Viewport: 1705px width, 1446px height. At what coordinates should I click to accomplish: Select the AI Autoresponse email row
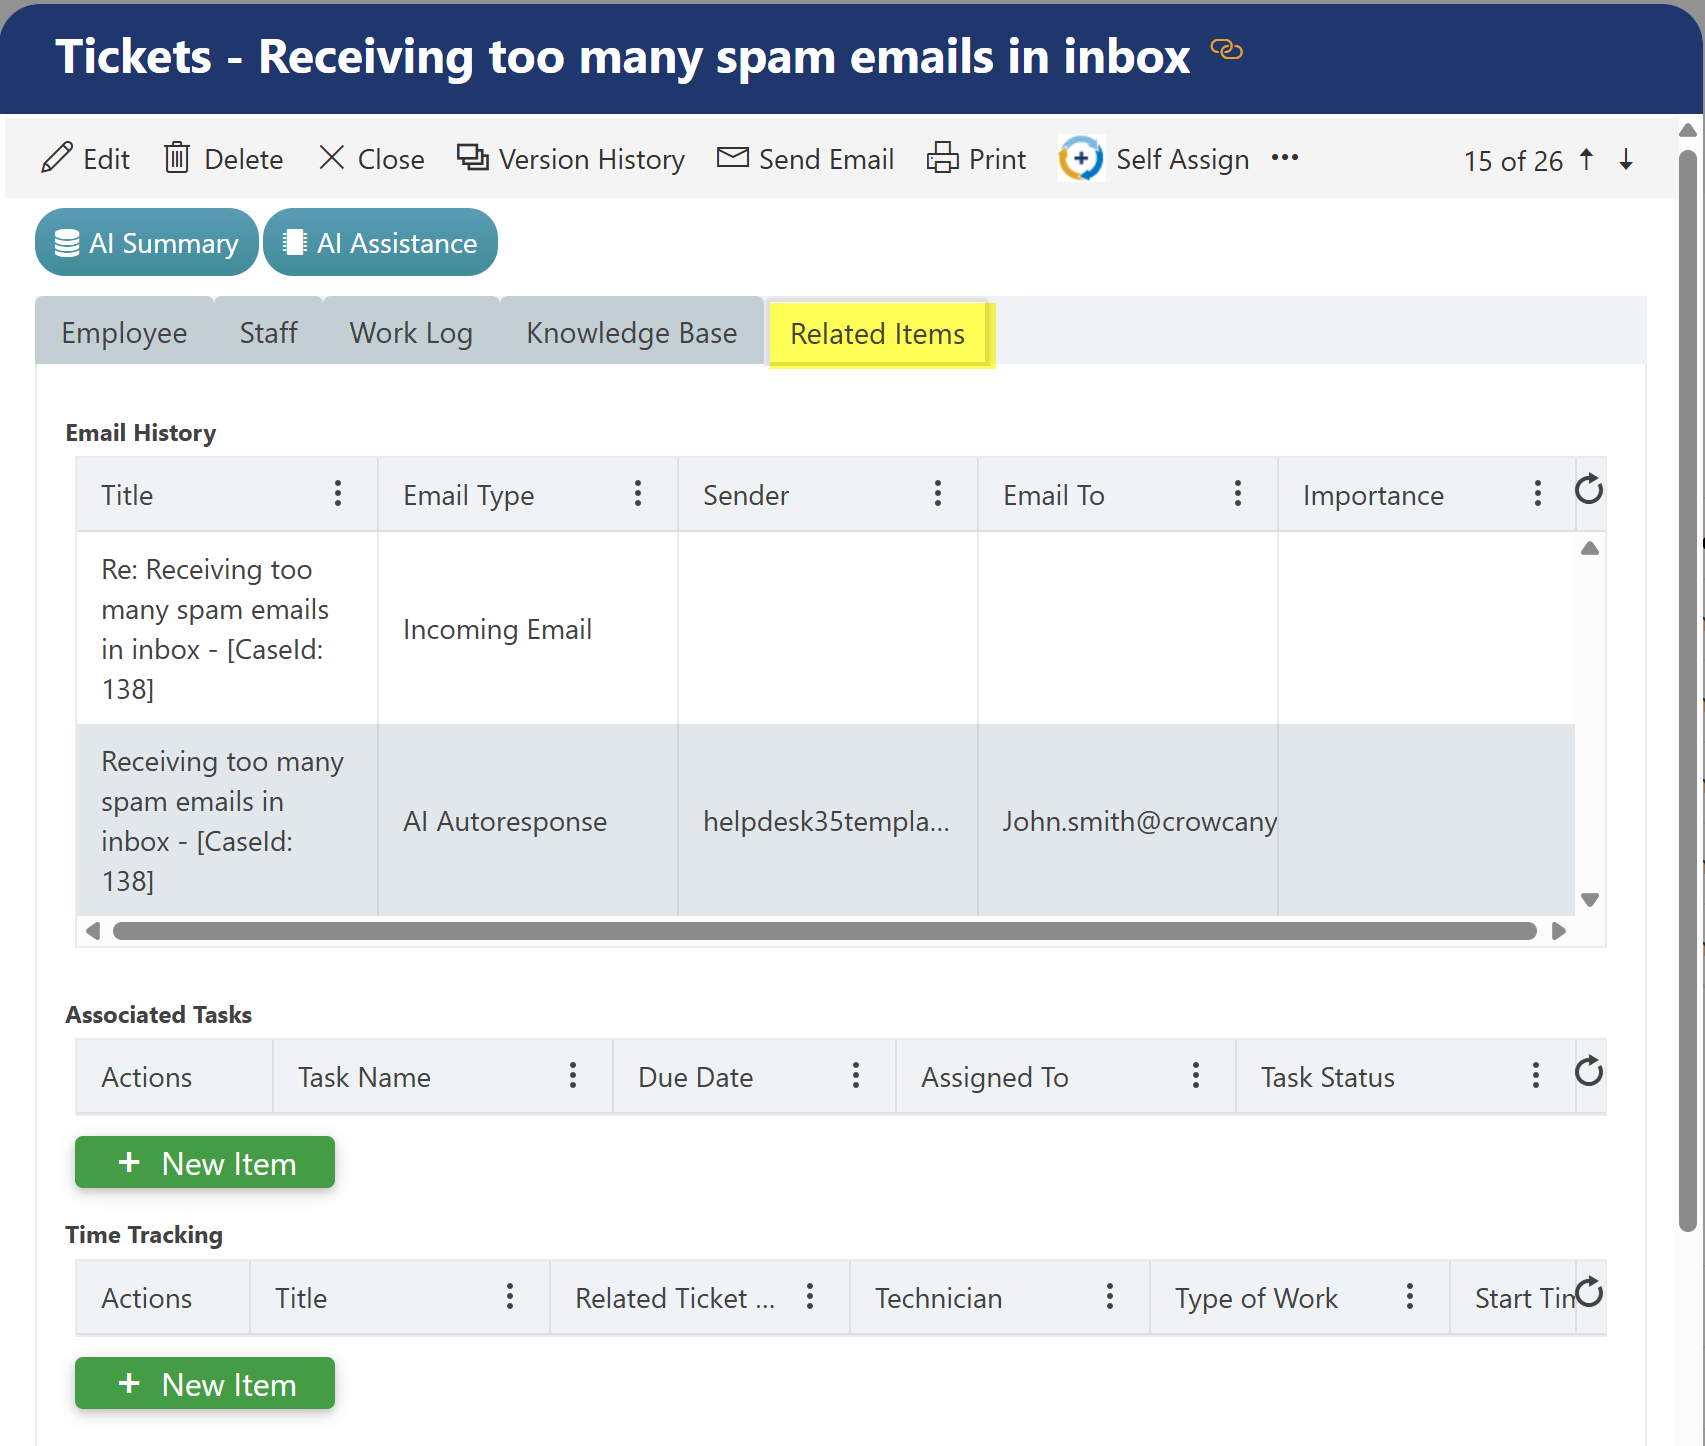(505, 821)
